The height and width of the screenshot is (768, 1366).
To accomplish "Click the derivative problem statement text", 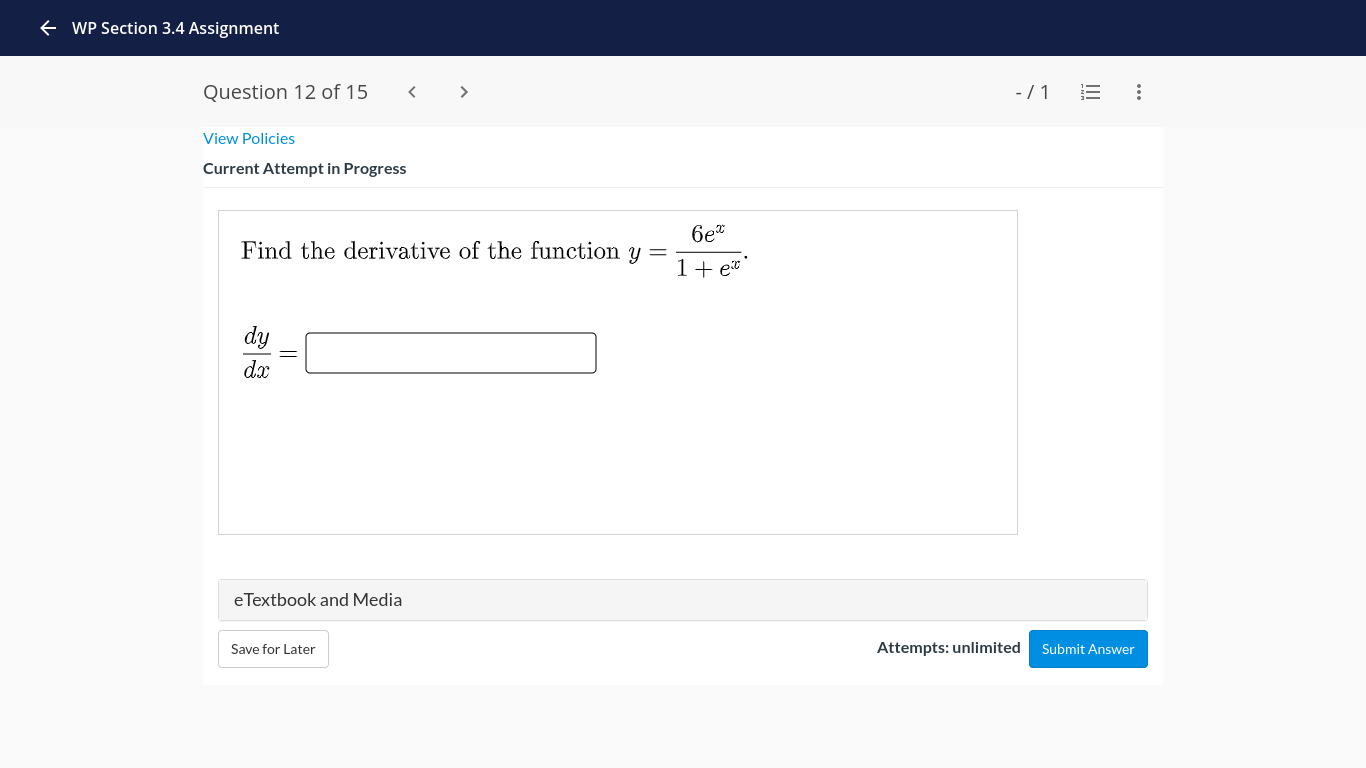I will point(430,250).
